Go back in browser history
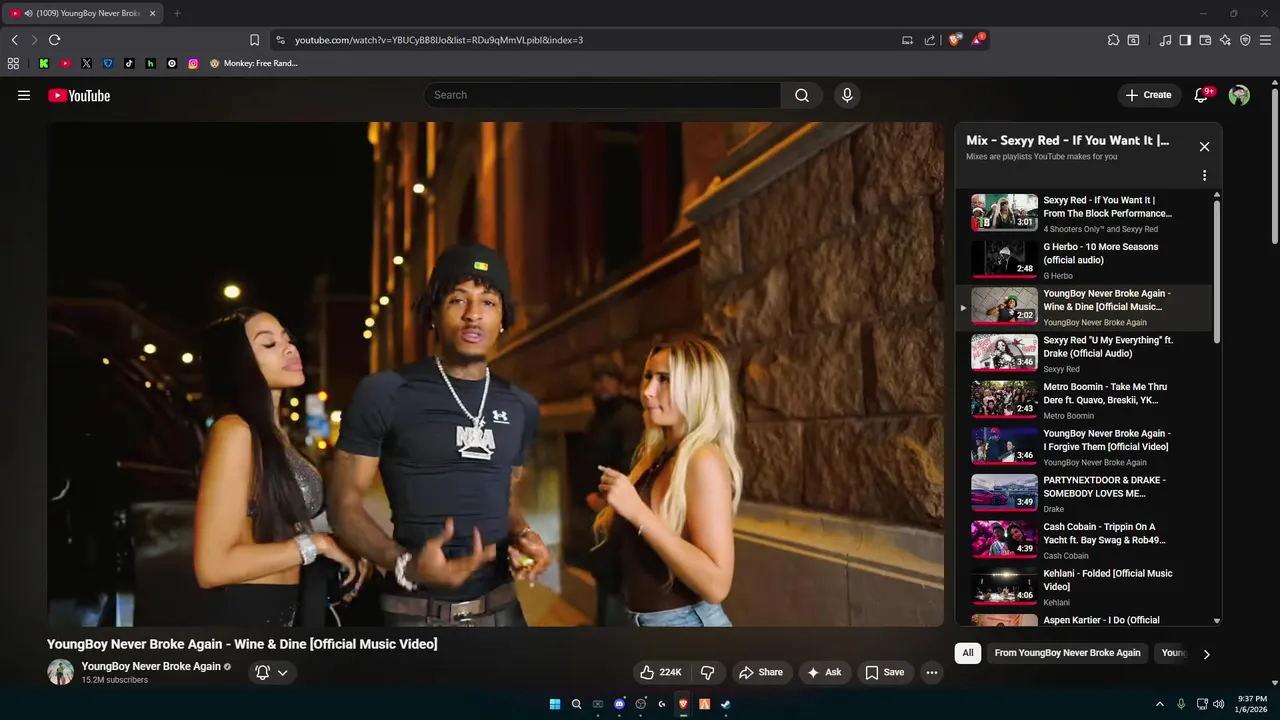Viewport: 1280px width, 720px height. [14, 40]
